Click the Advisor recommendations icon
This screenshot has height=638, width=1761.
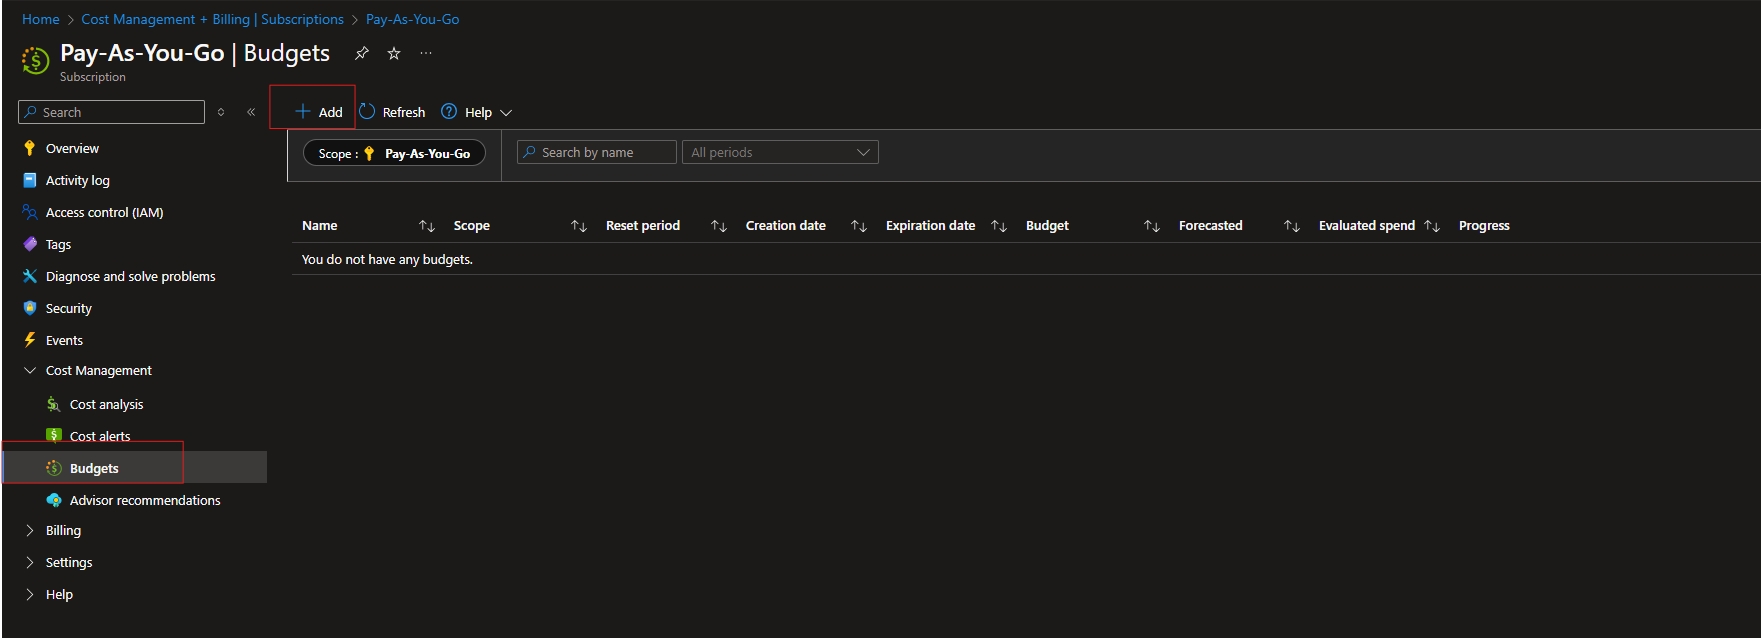(54, 500)
